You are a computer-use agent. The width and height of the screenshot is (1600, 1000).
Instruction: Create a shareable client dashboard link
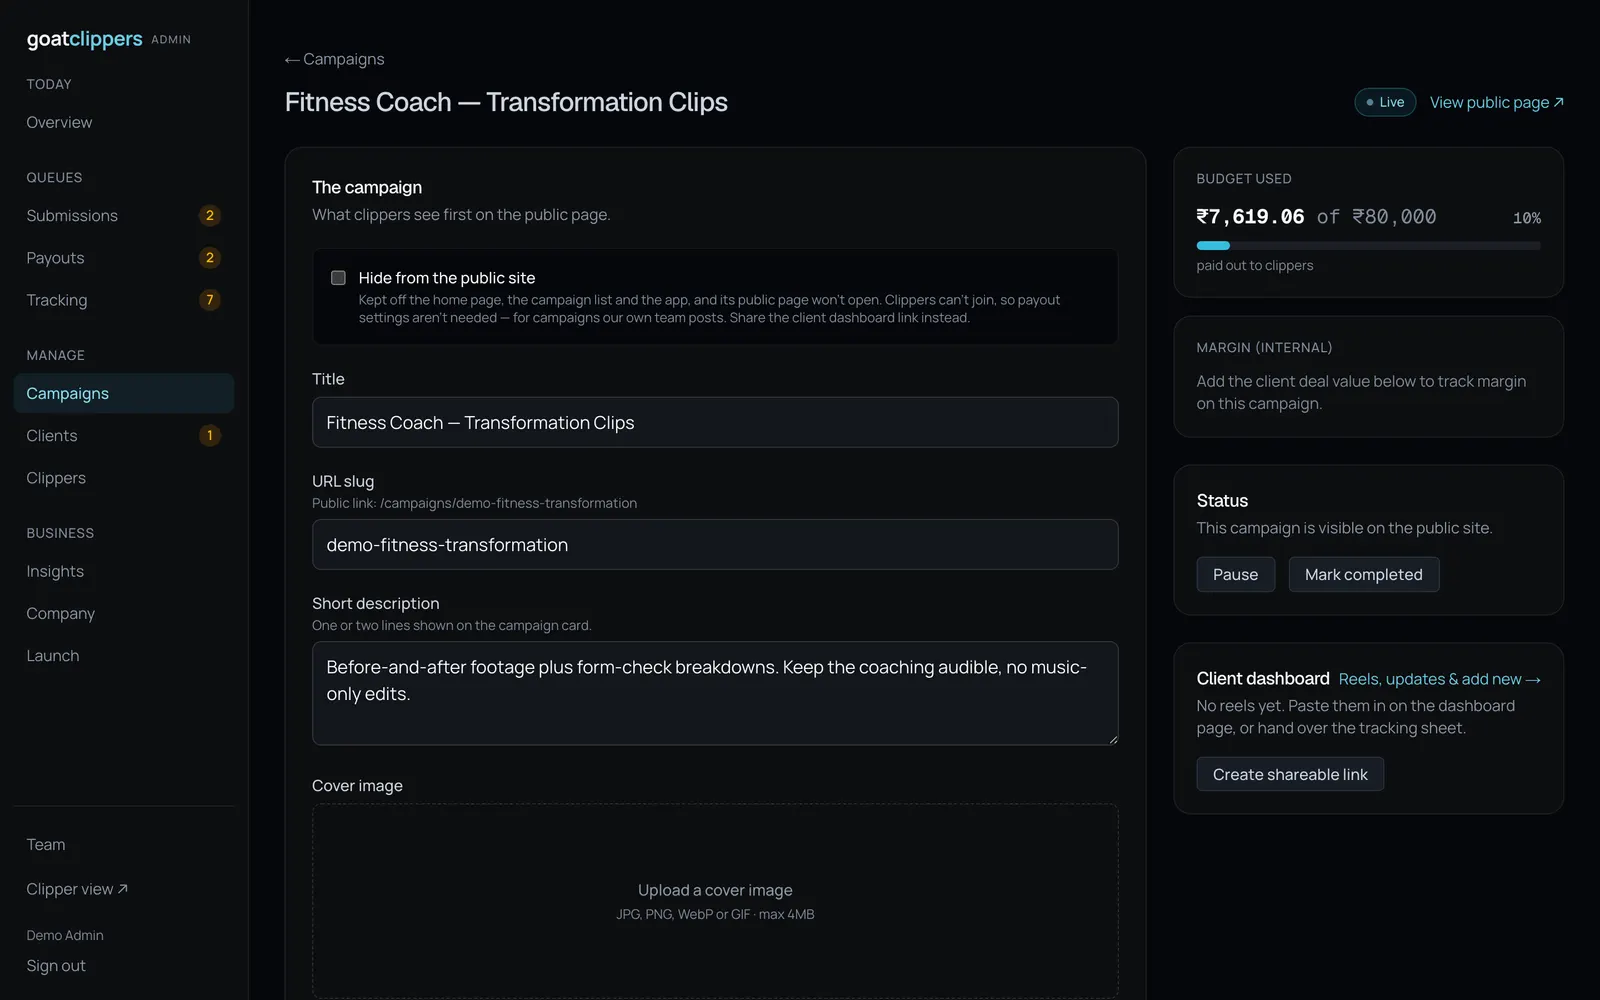(1290, 774)
